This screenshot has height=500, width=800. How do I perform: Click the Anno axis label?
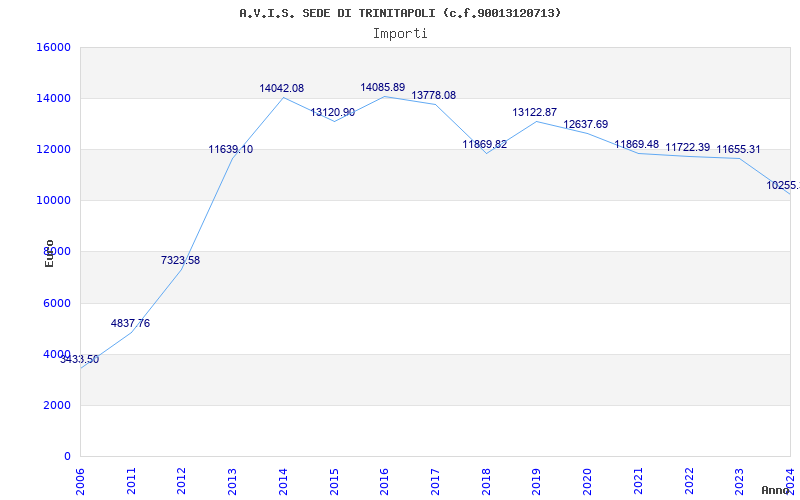(775, 490)
